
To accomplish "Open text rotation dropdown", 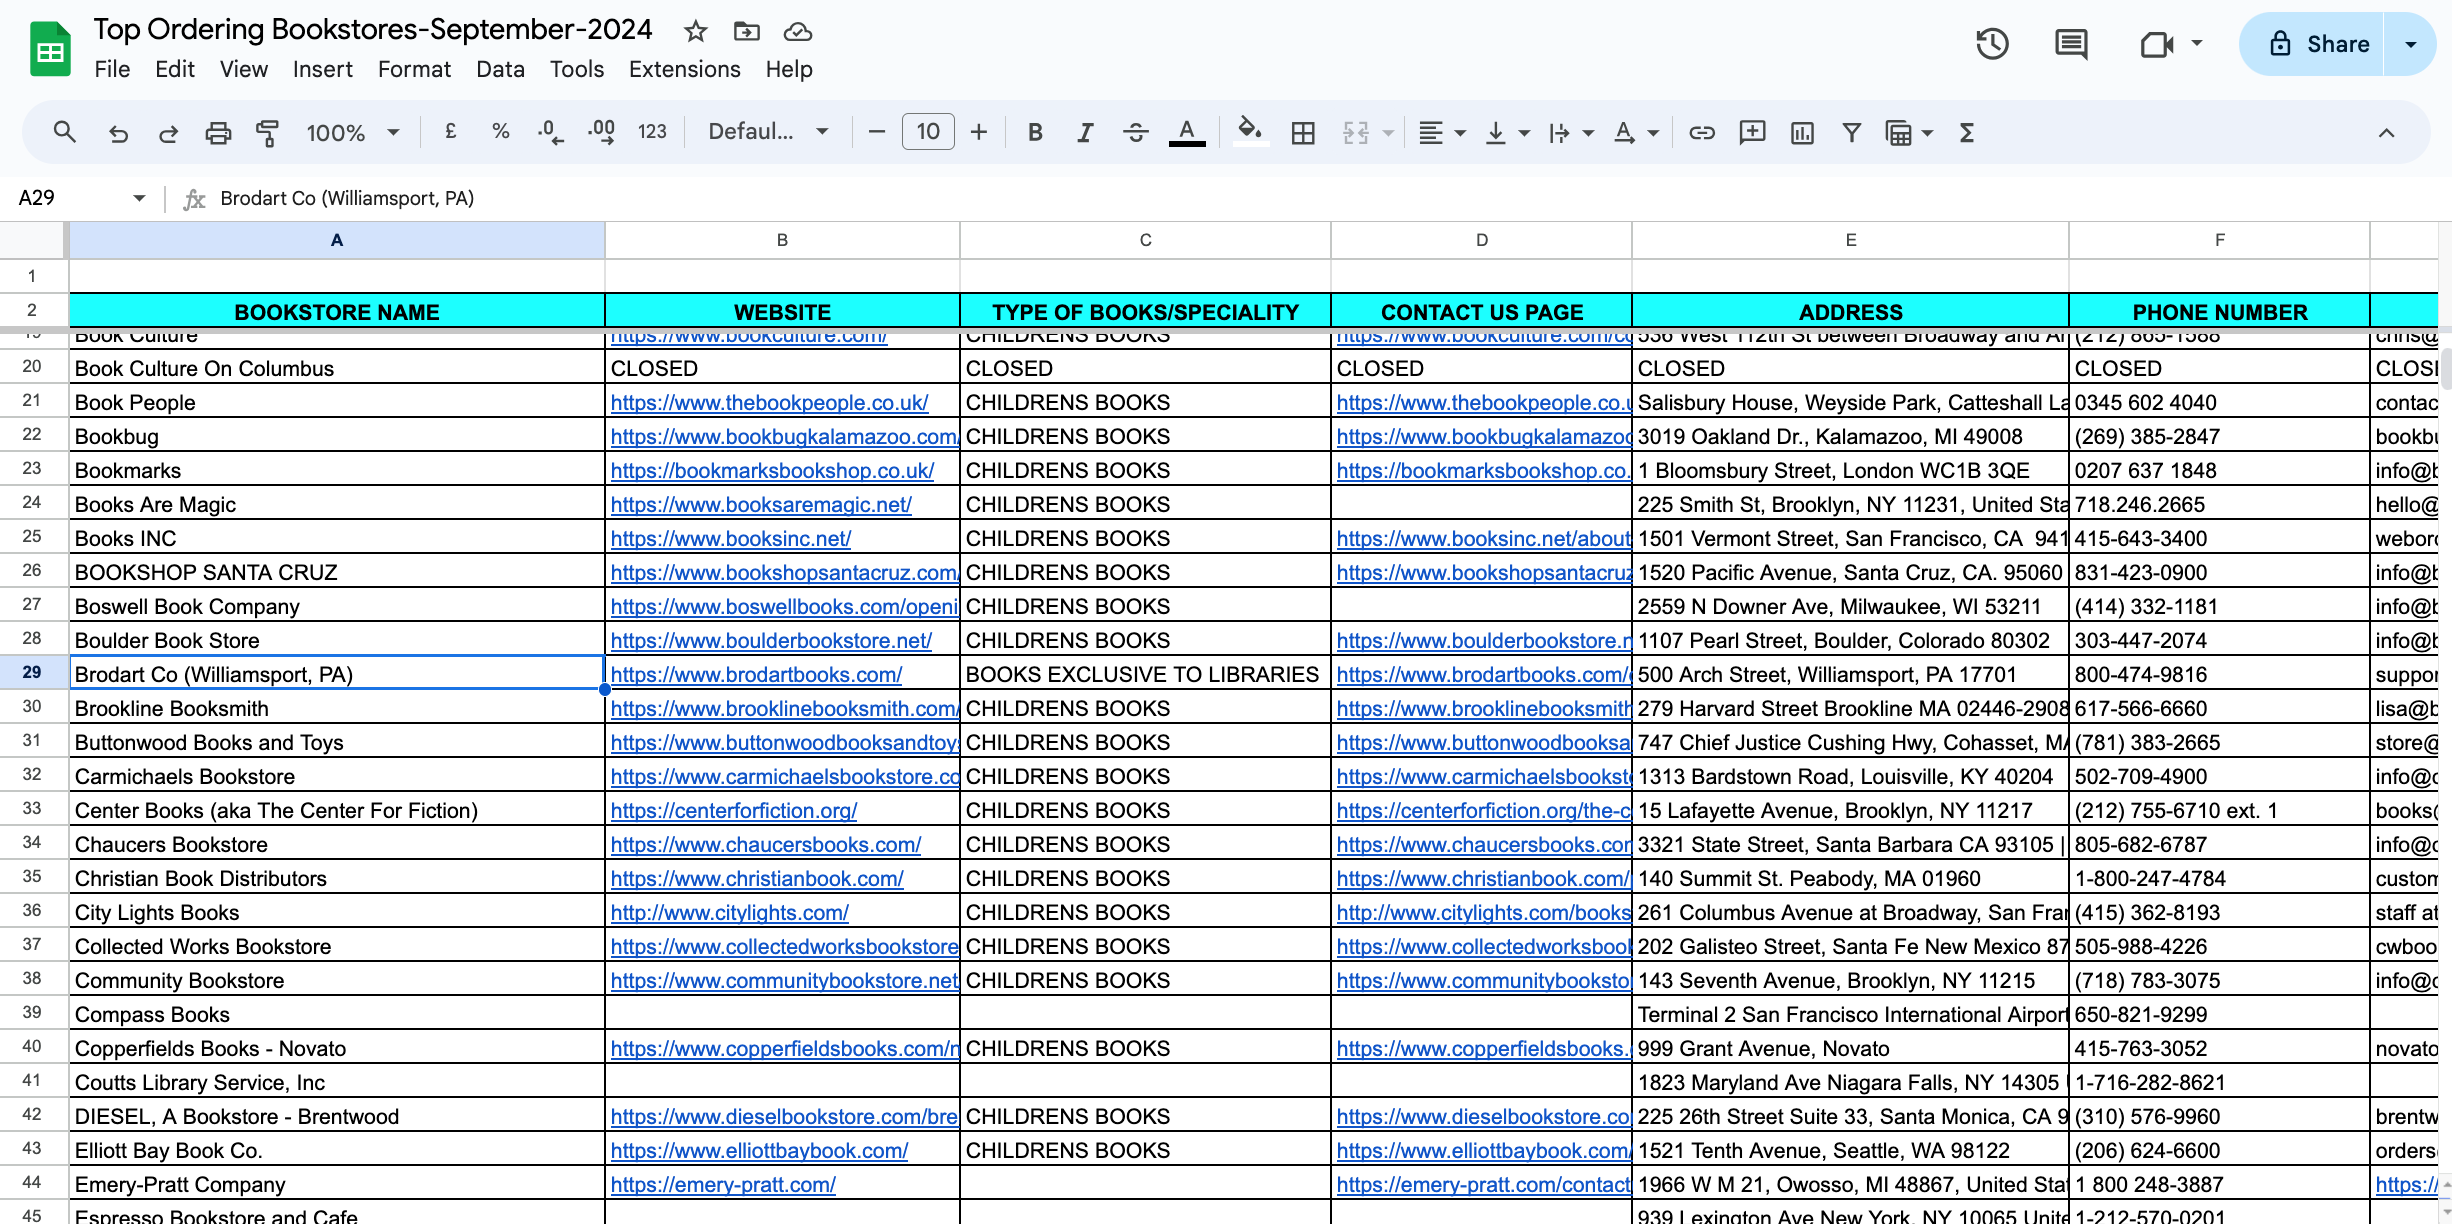I will (x=1636, y=132).
